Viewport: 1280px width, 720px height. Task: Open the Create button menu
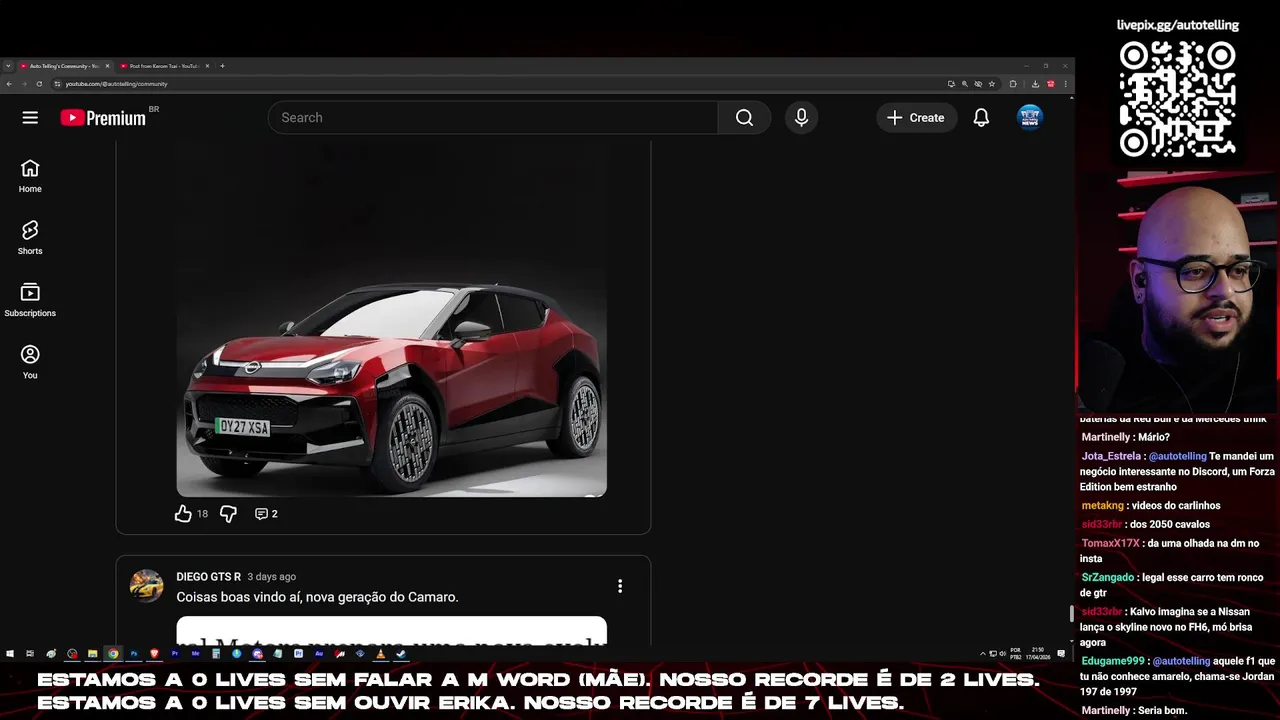pos(916,117)
